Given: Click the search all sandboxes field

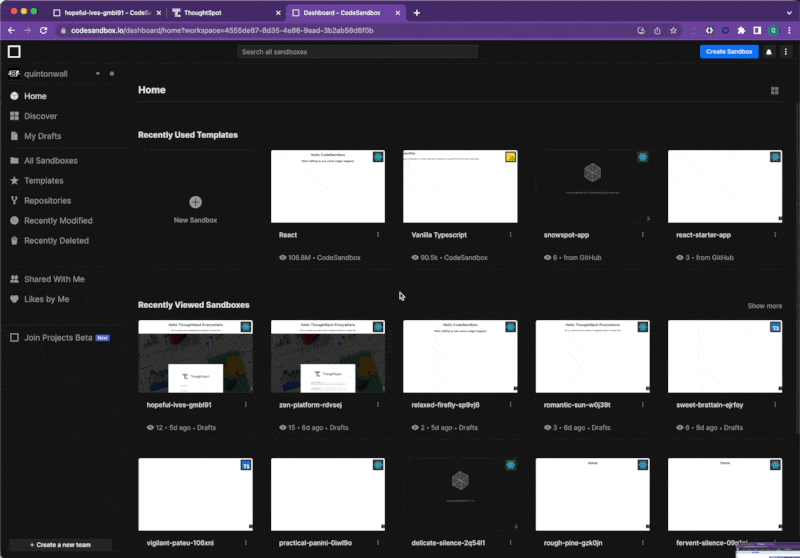Looking at the screenshot, I should point(357,51).
